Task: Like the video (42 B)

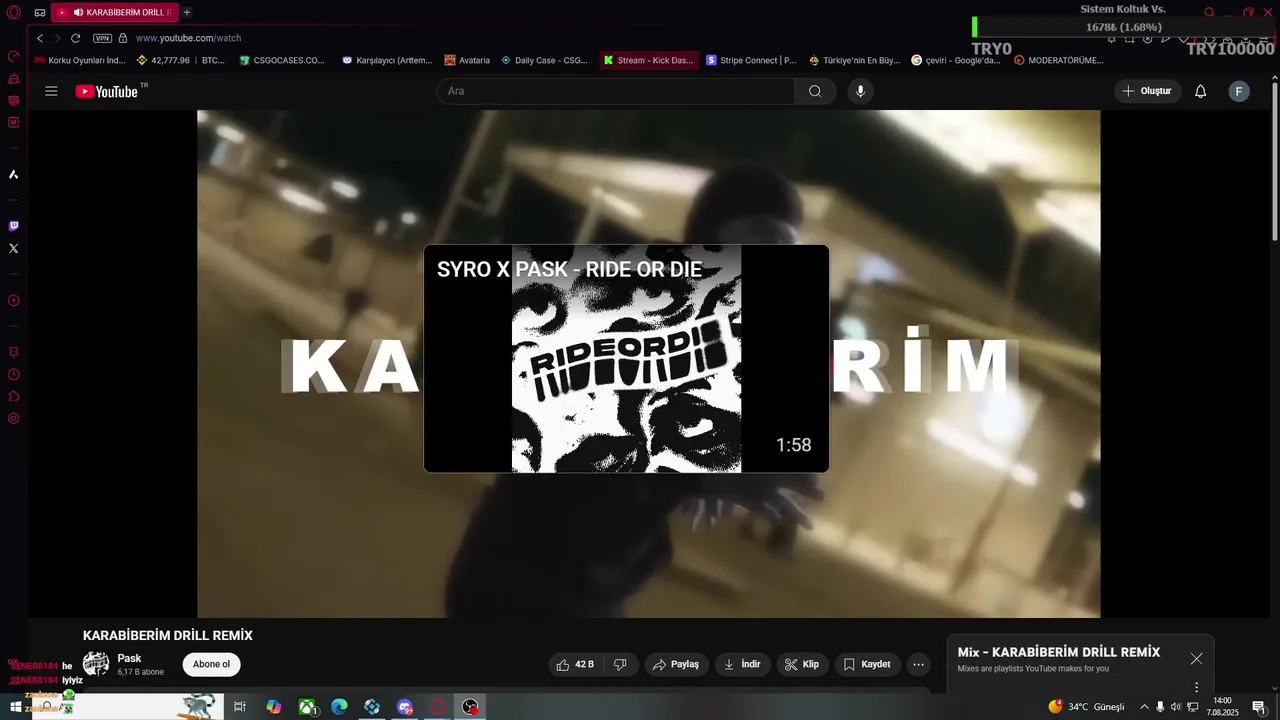Action: [x=575, y=664]
